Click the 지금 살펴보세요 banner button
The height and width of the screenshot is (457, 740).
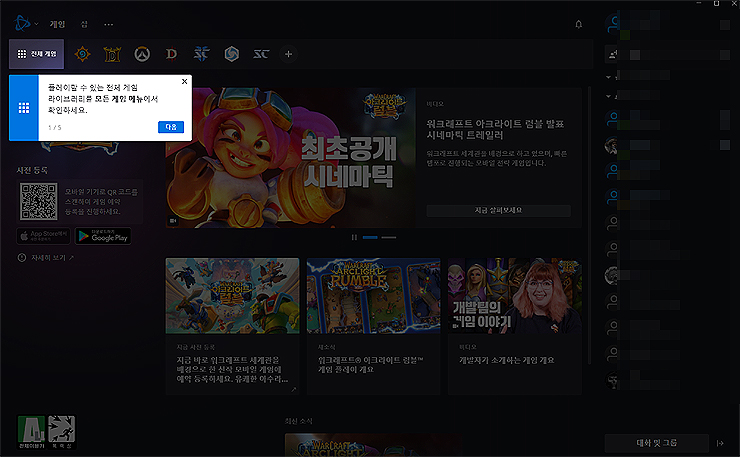pyautogui.click(x=498, y=211)
